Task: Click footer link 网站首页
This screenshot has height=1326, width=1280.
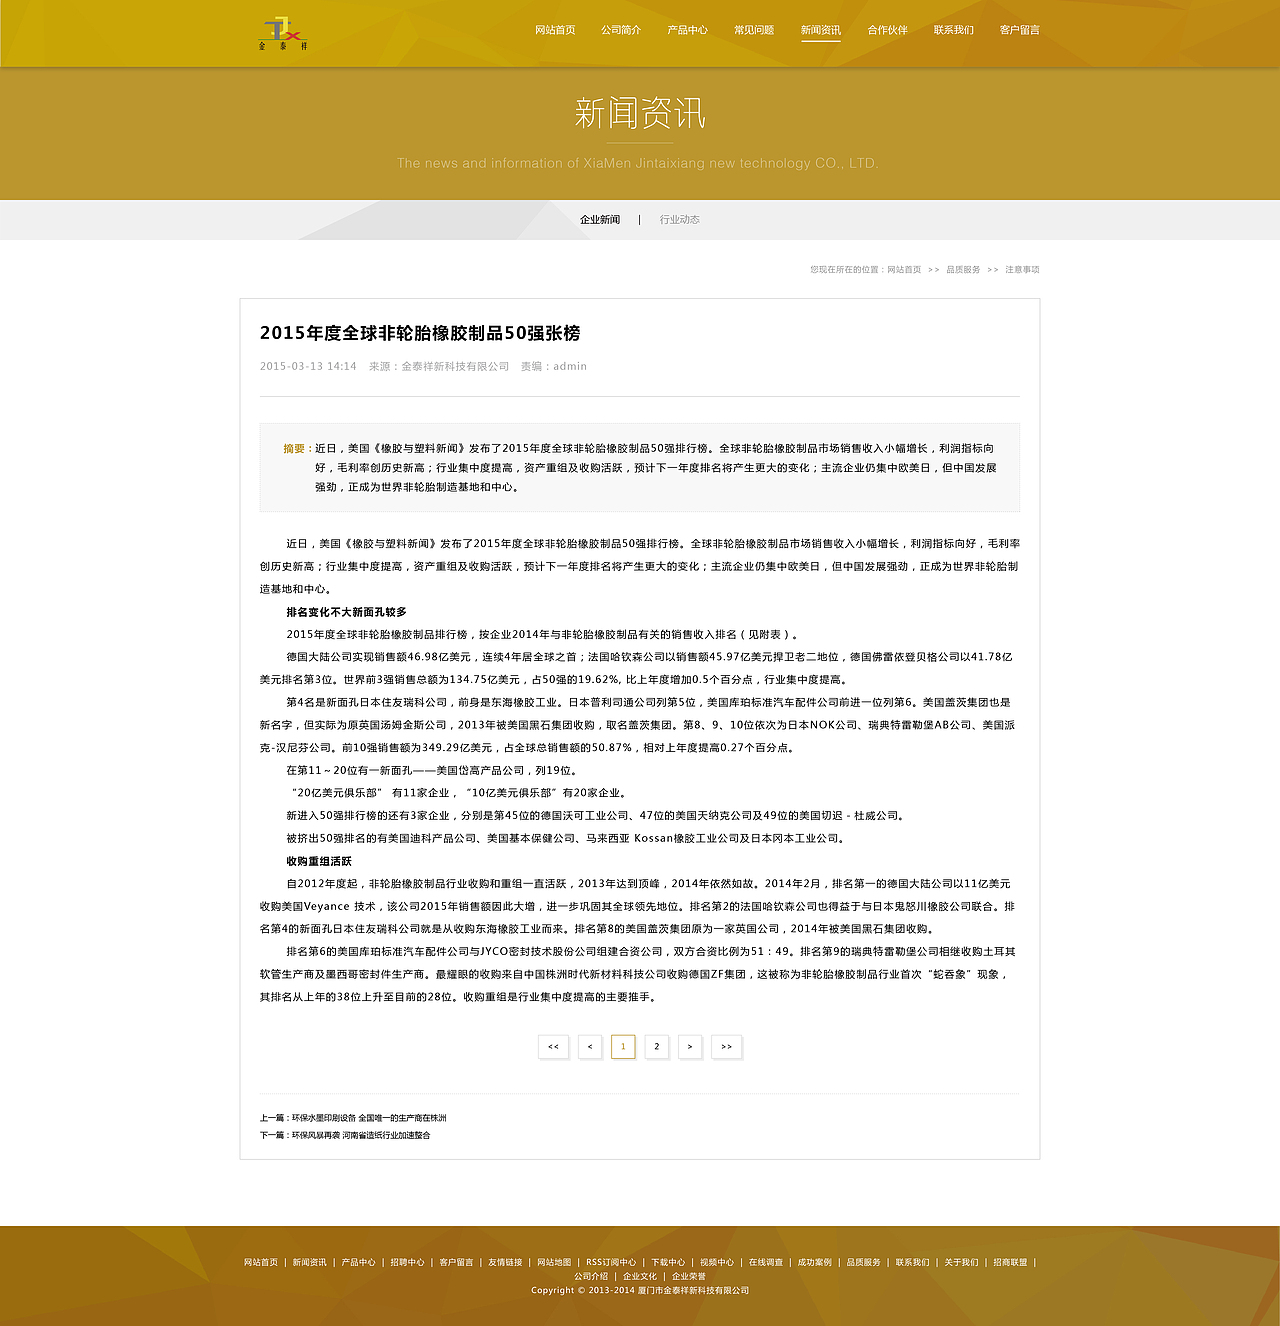Action: click(x=261, y=1263)
